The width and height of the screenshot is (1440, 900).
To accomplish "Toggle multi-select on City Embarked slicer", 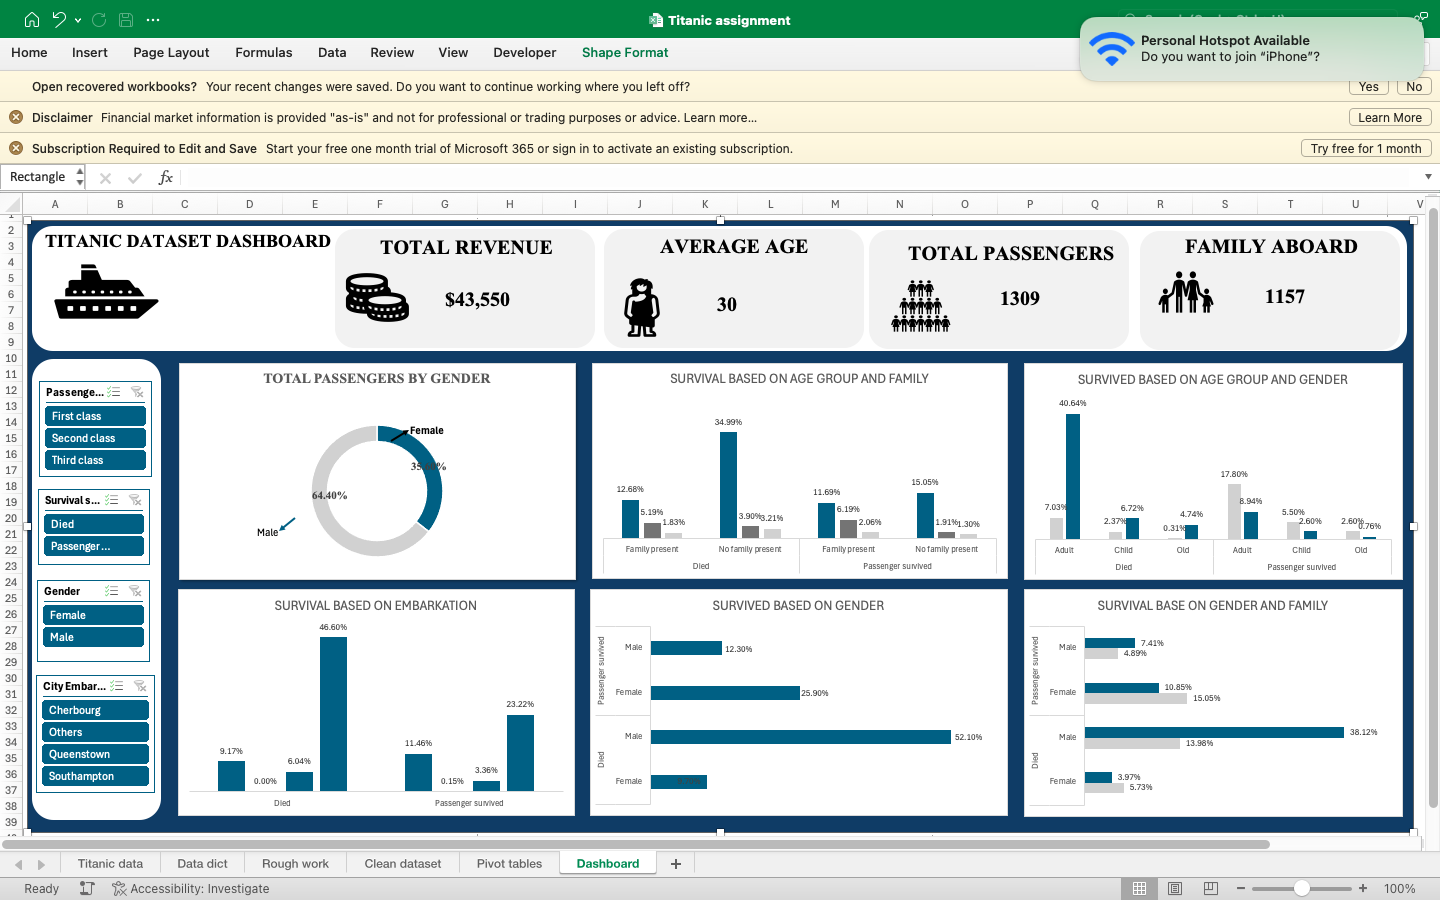I will tap(117, 686).
